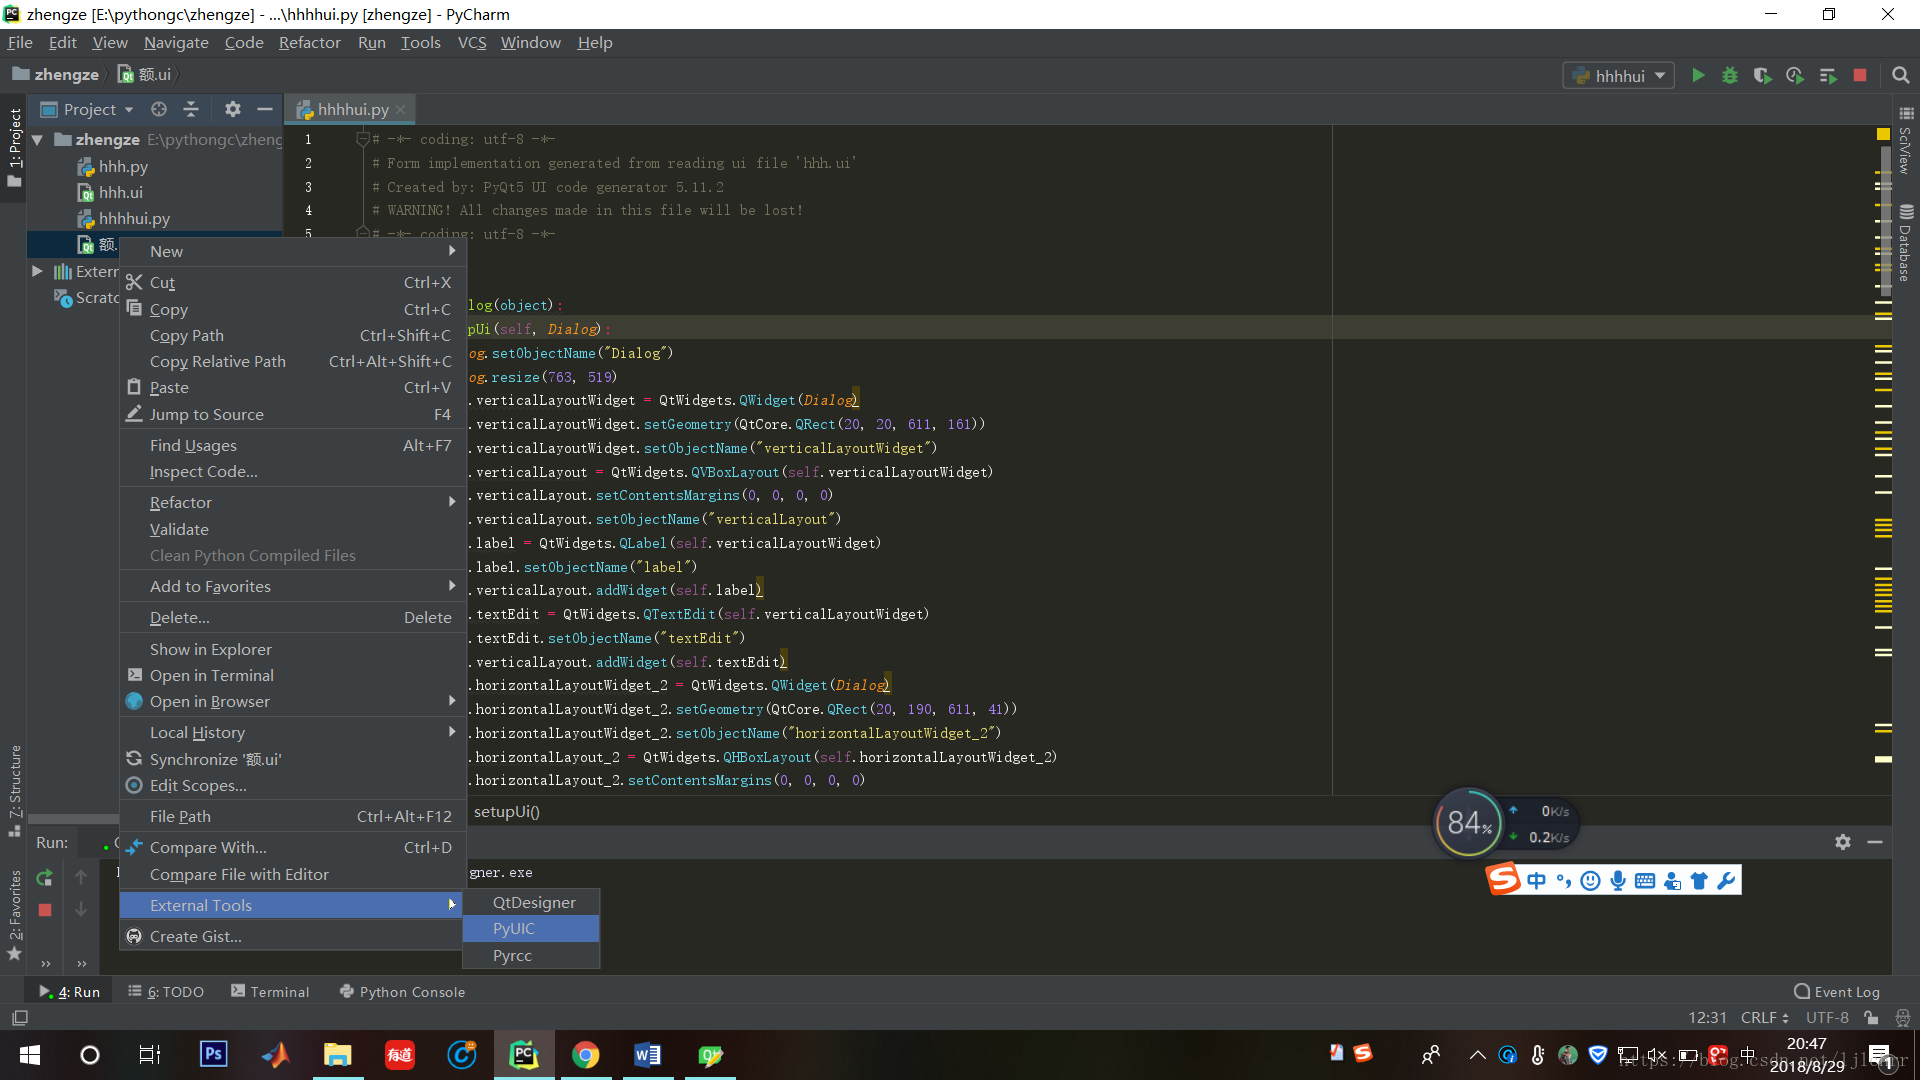The image size is (1920, 1080).
Task: Click the green Run button in toolbar
Action: (x=1698, y=75)
